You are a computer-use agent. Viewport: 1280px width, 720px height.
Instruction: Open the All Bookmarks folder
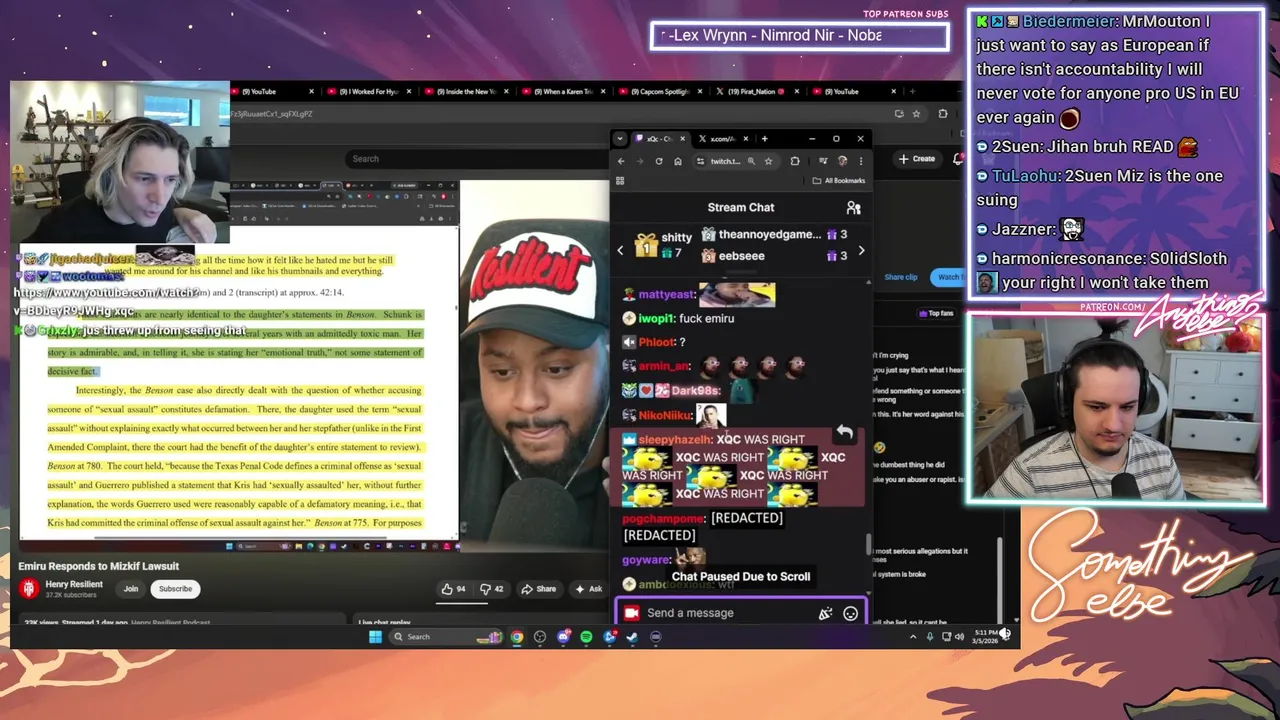point(839,181)
